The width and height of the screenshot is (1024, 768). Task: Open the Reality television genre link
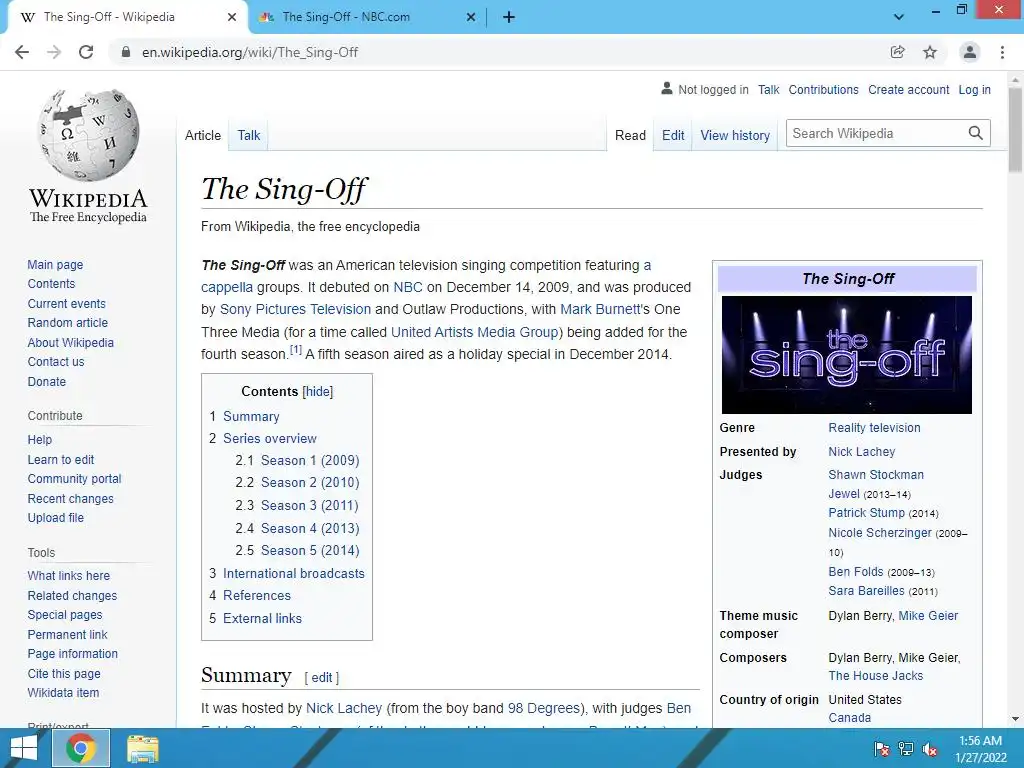[874, 428]
